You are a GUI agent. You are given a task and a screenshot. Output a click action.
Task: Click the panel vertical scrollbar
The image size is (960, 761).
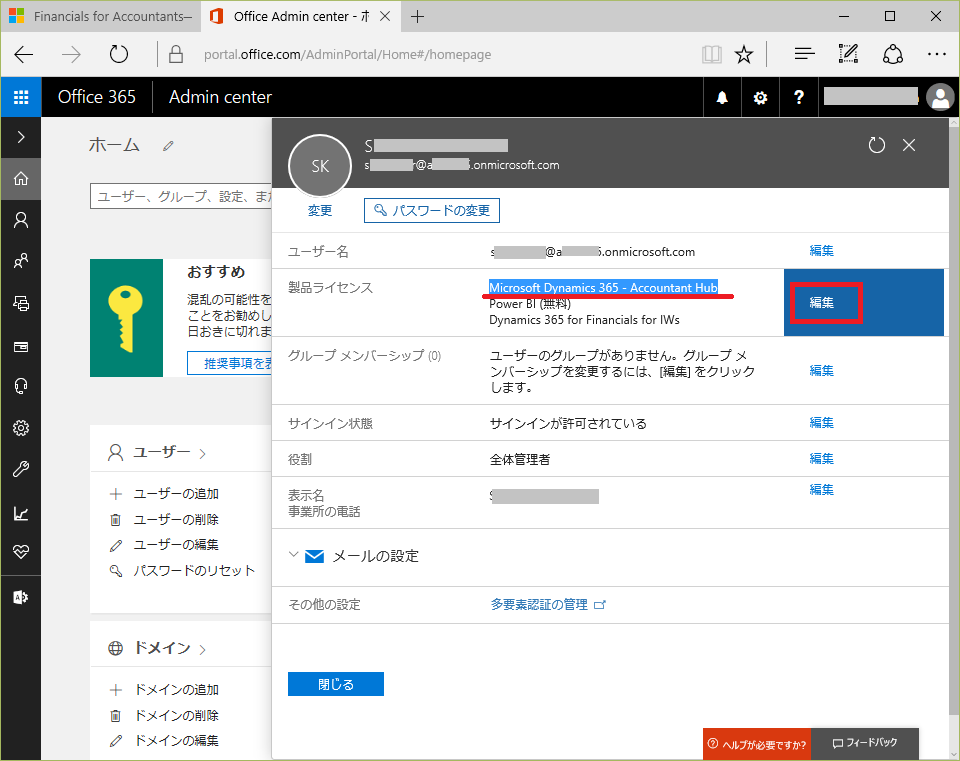pos(954,419)
